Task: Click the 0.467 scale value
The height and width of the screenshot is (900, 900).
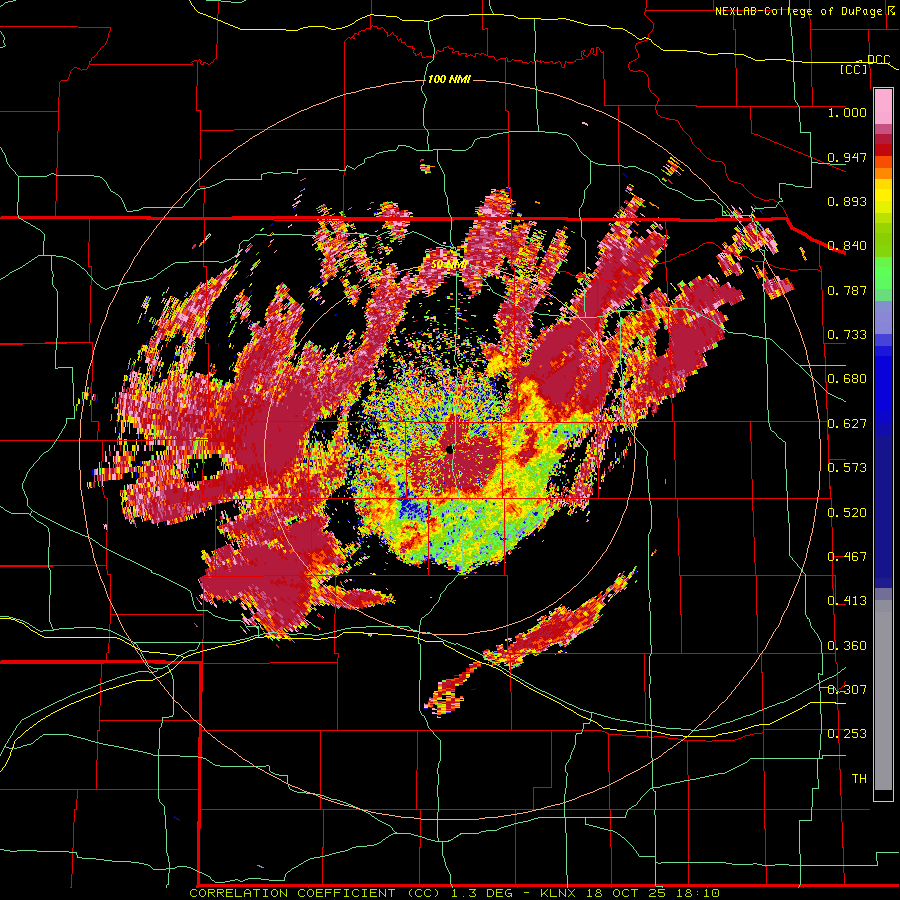Action: pyautogui.click(x=847, y=557)
